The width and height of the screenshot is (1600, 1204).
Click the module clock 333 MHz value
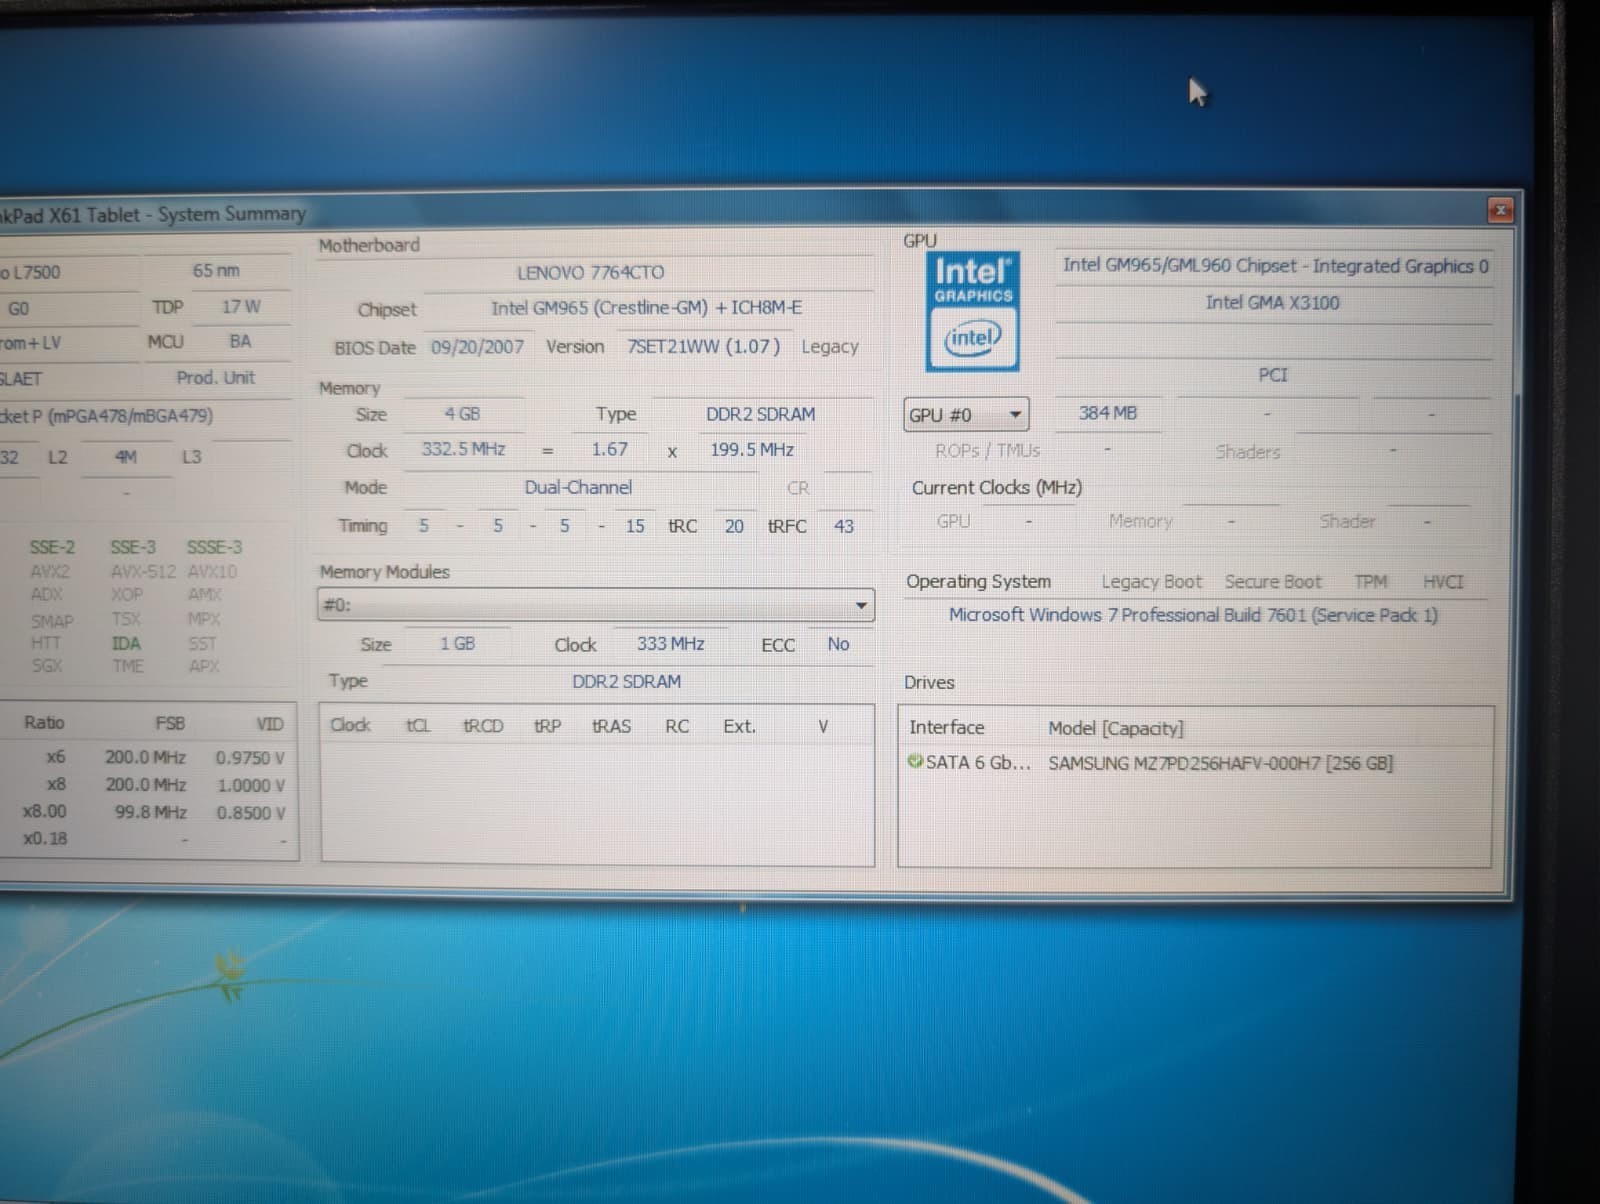(670, 644)
